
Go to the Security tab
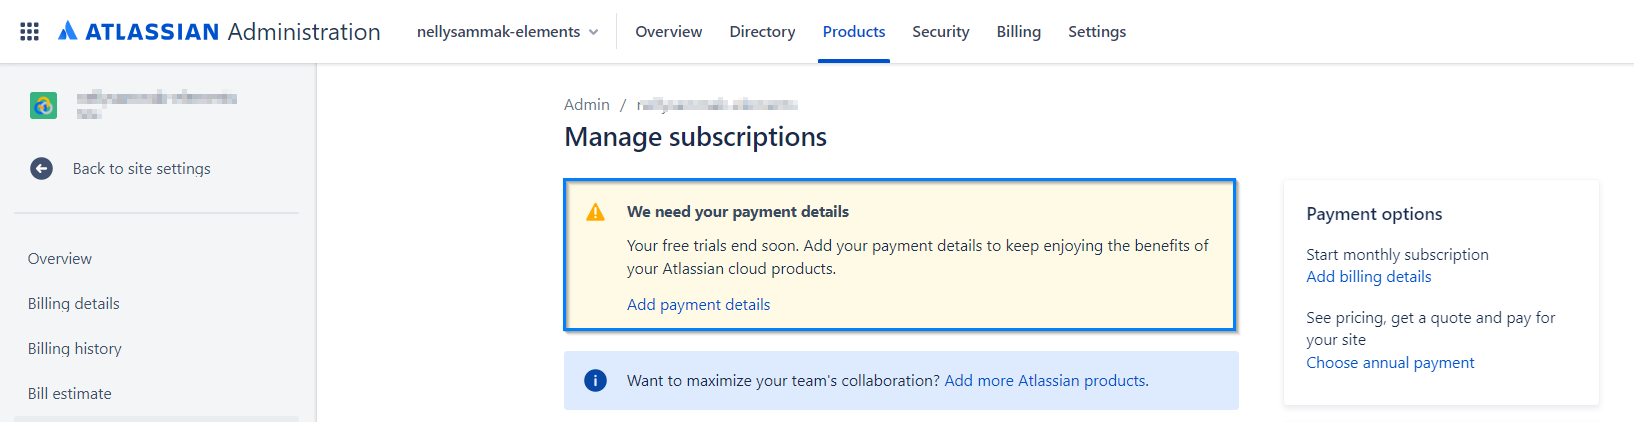pyautogui.click(x=940, y=32)
